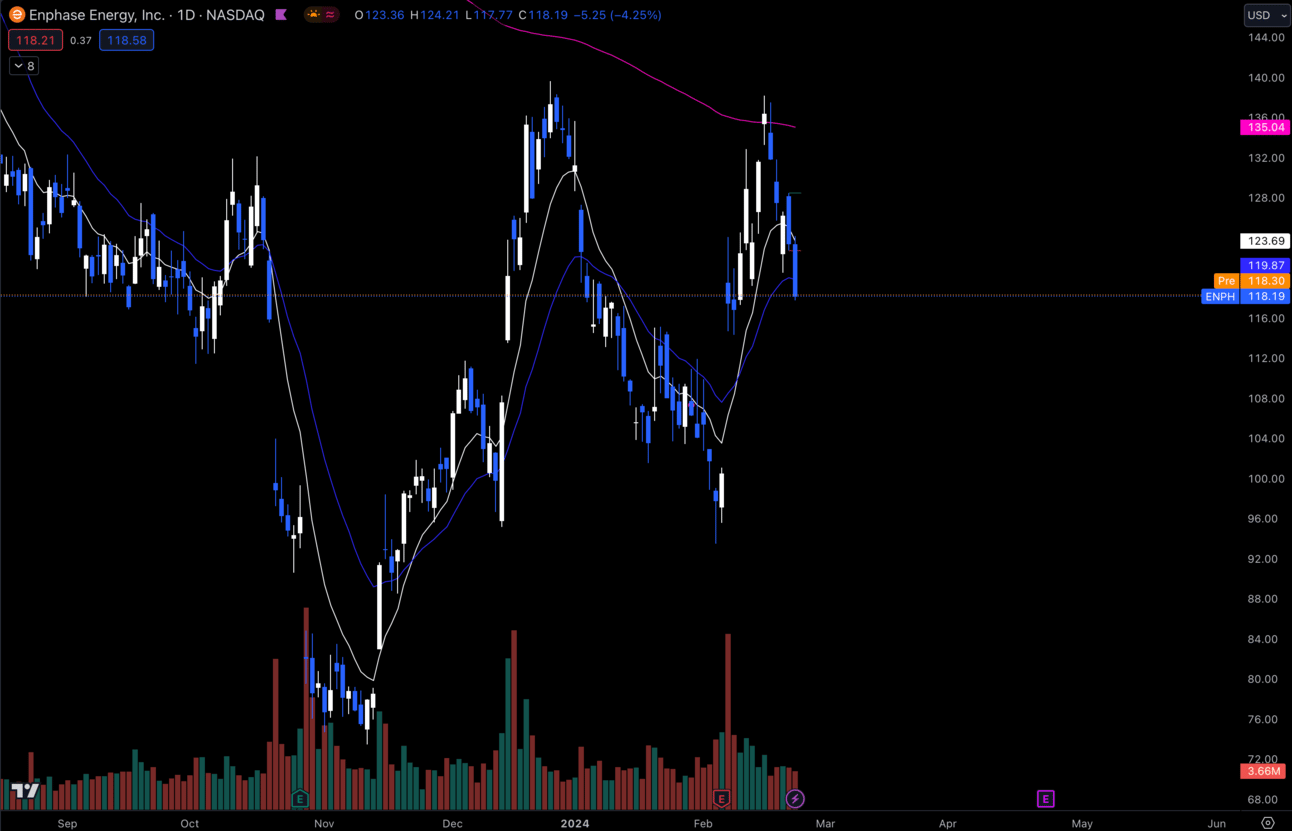This screenshot has height=831, width=1292.
Task: Click the Apr label on time axis
Action: 948,823
